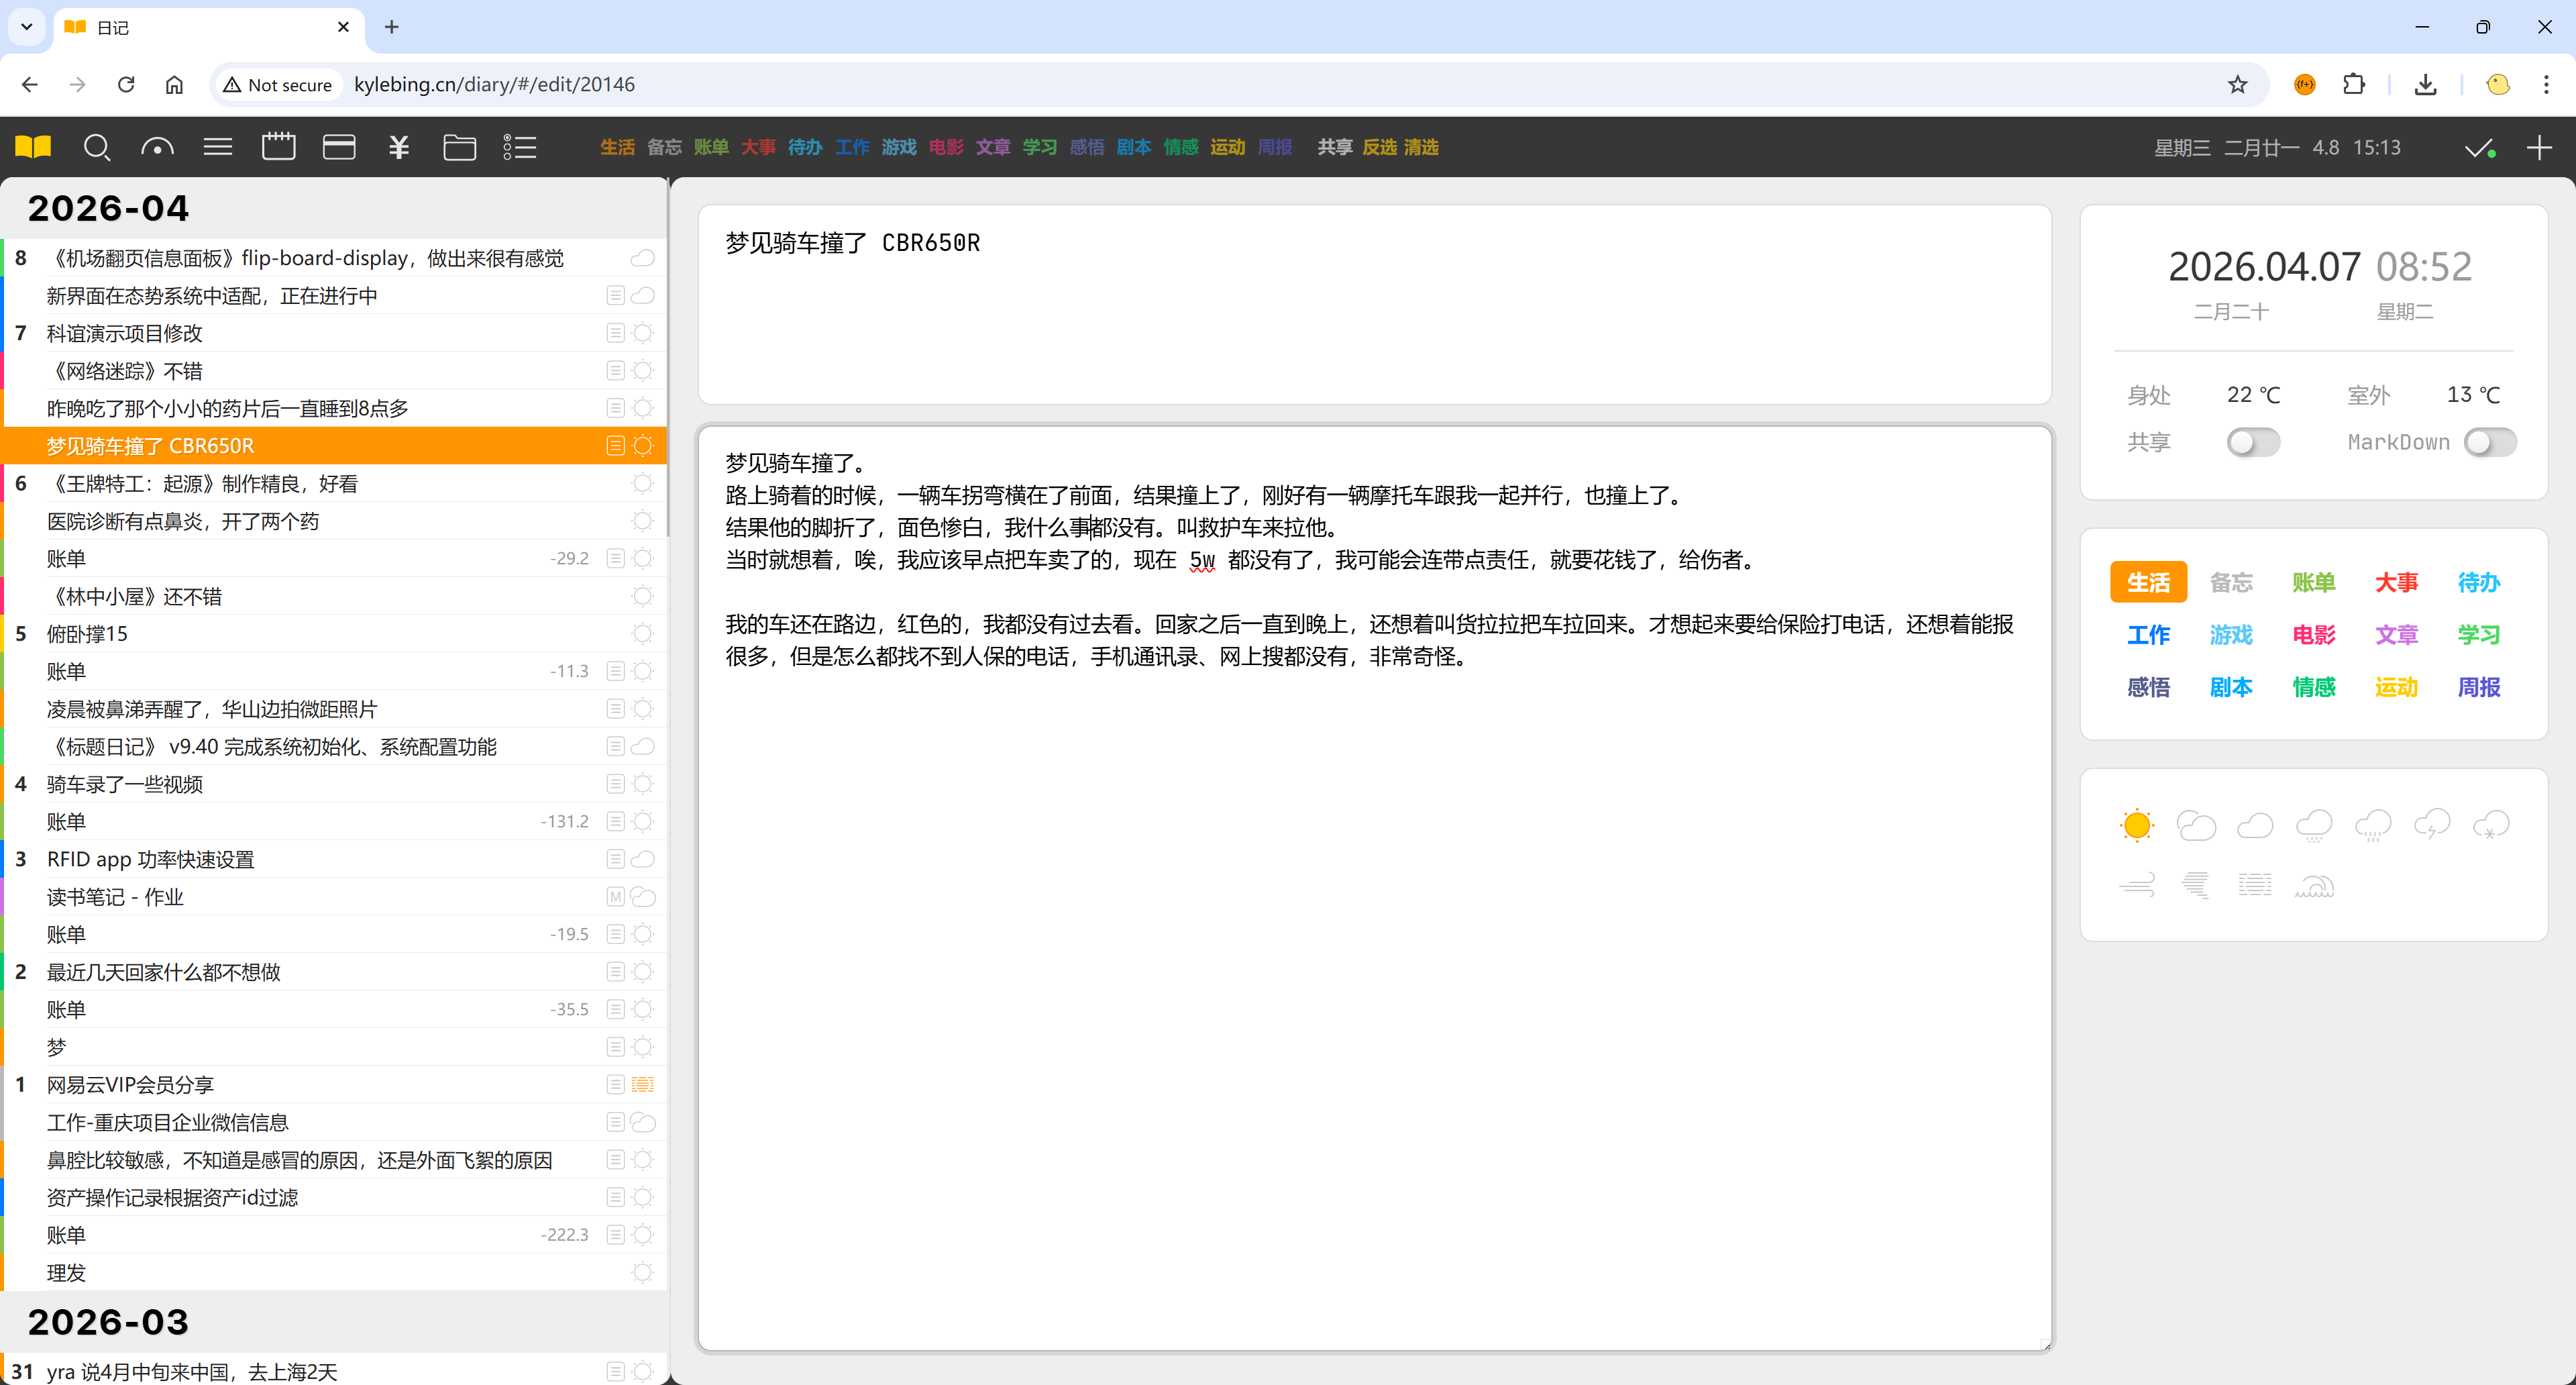Select the wind weather icon

[2137, 884]
